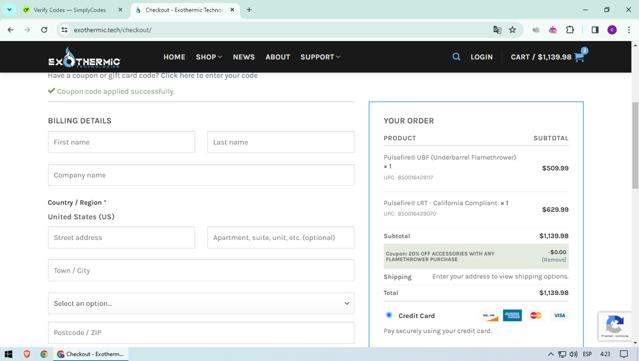The width and height of the screenshot is (639, 361).
Task: Click the reCAPTCHA badge
Action: tap(615, 326)
